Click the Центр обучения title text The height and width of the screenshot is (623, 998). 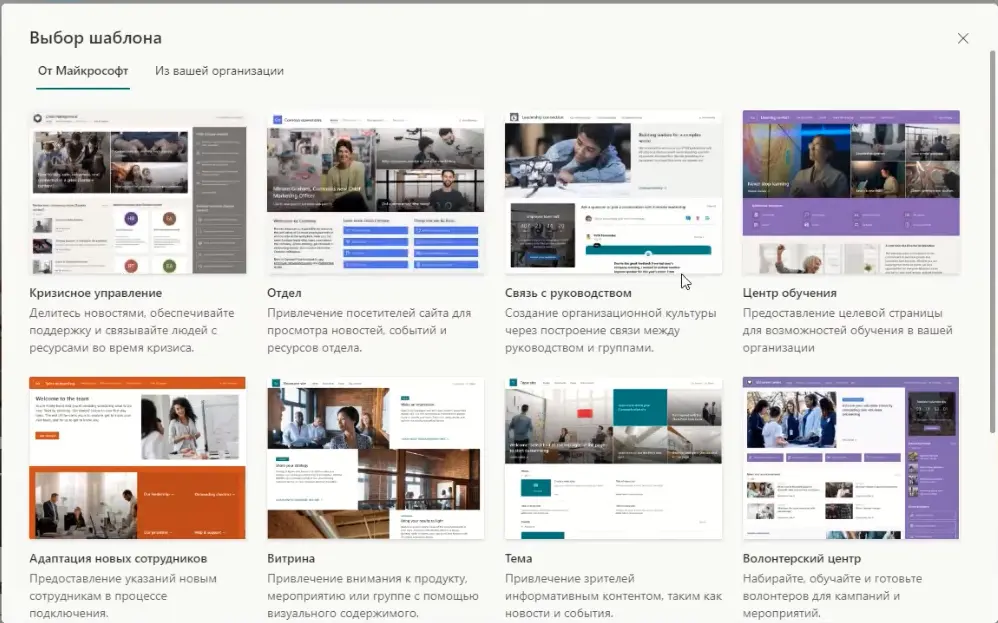pos(789,293)
